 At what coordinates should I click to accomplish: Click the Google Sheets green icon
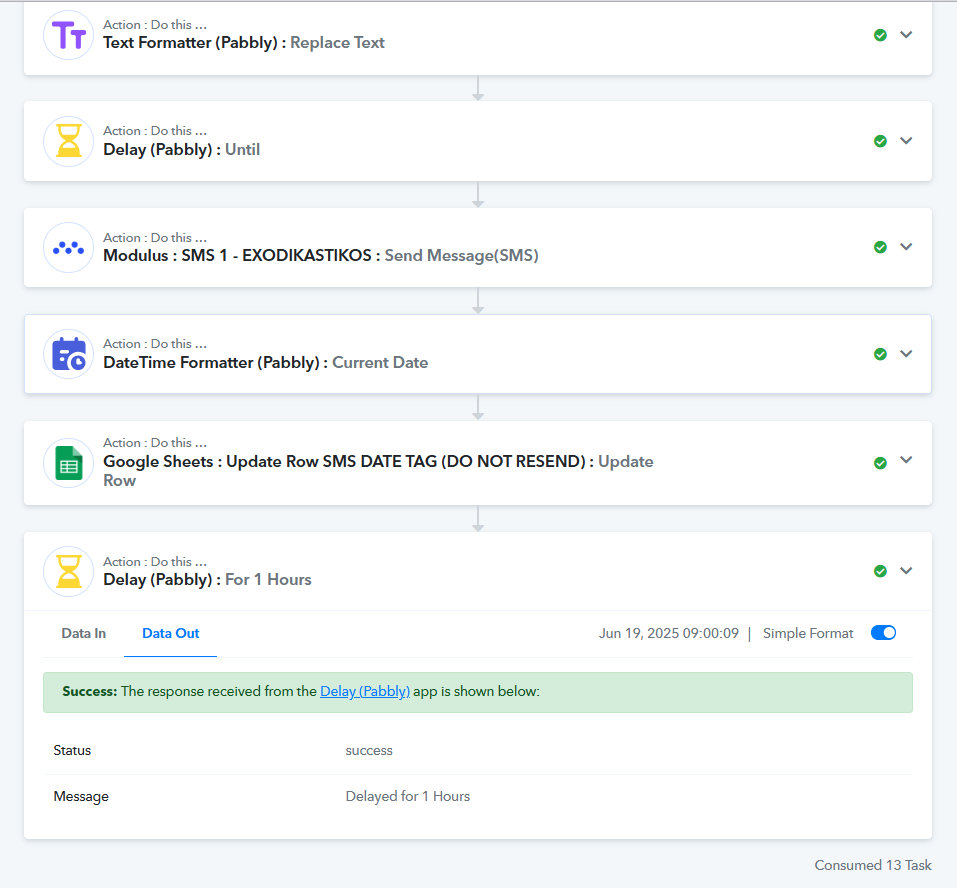click(x=68, y=463)
